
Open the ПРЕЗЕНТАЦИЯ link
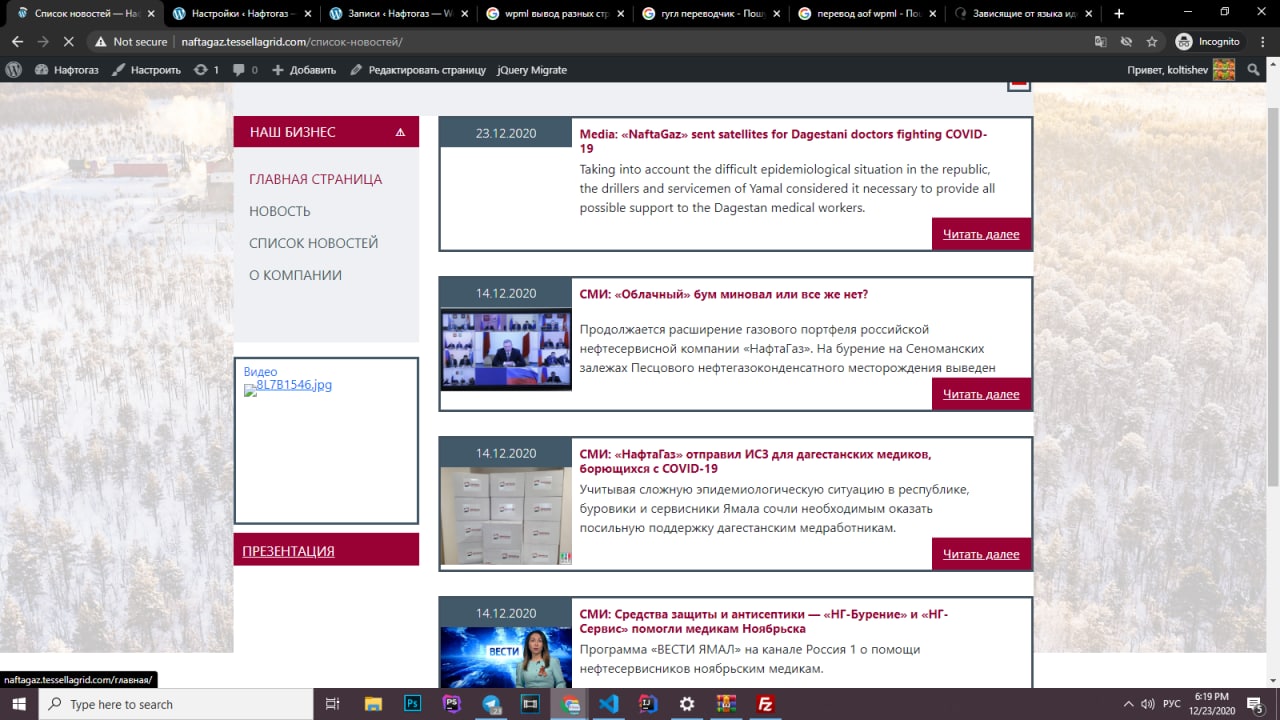tap(288, 551)
